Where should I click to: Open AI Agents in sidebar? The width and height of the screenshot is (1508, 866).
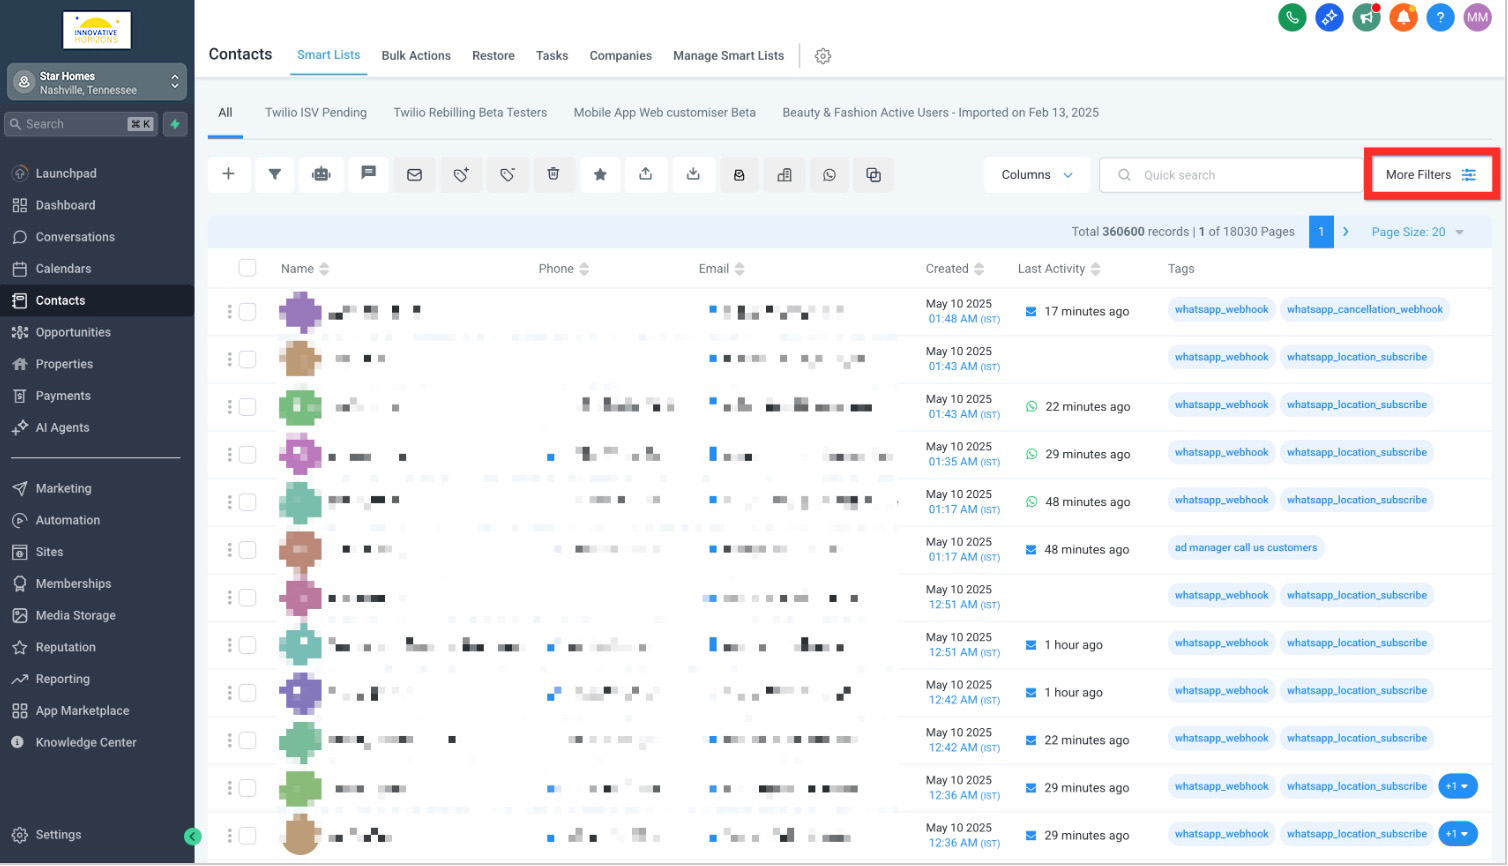[x=62, y=427]
